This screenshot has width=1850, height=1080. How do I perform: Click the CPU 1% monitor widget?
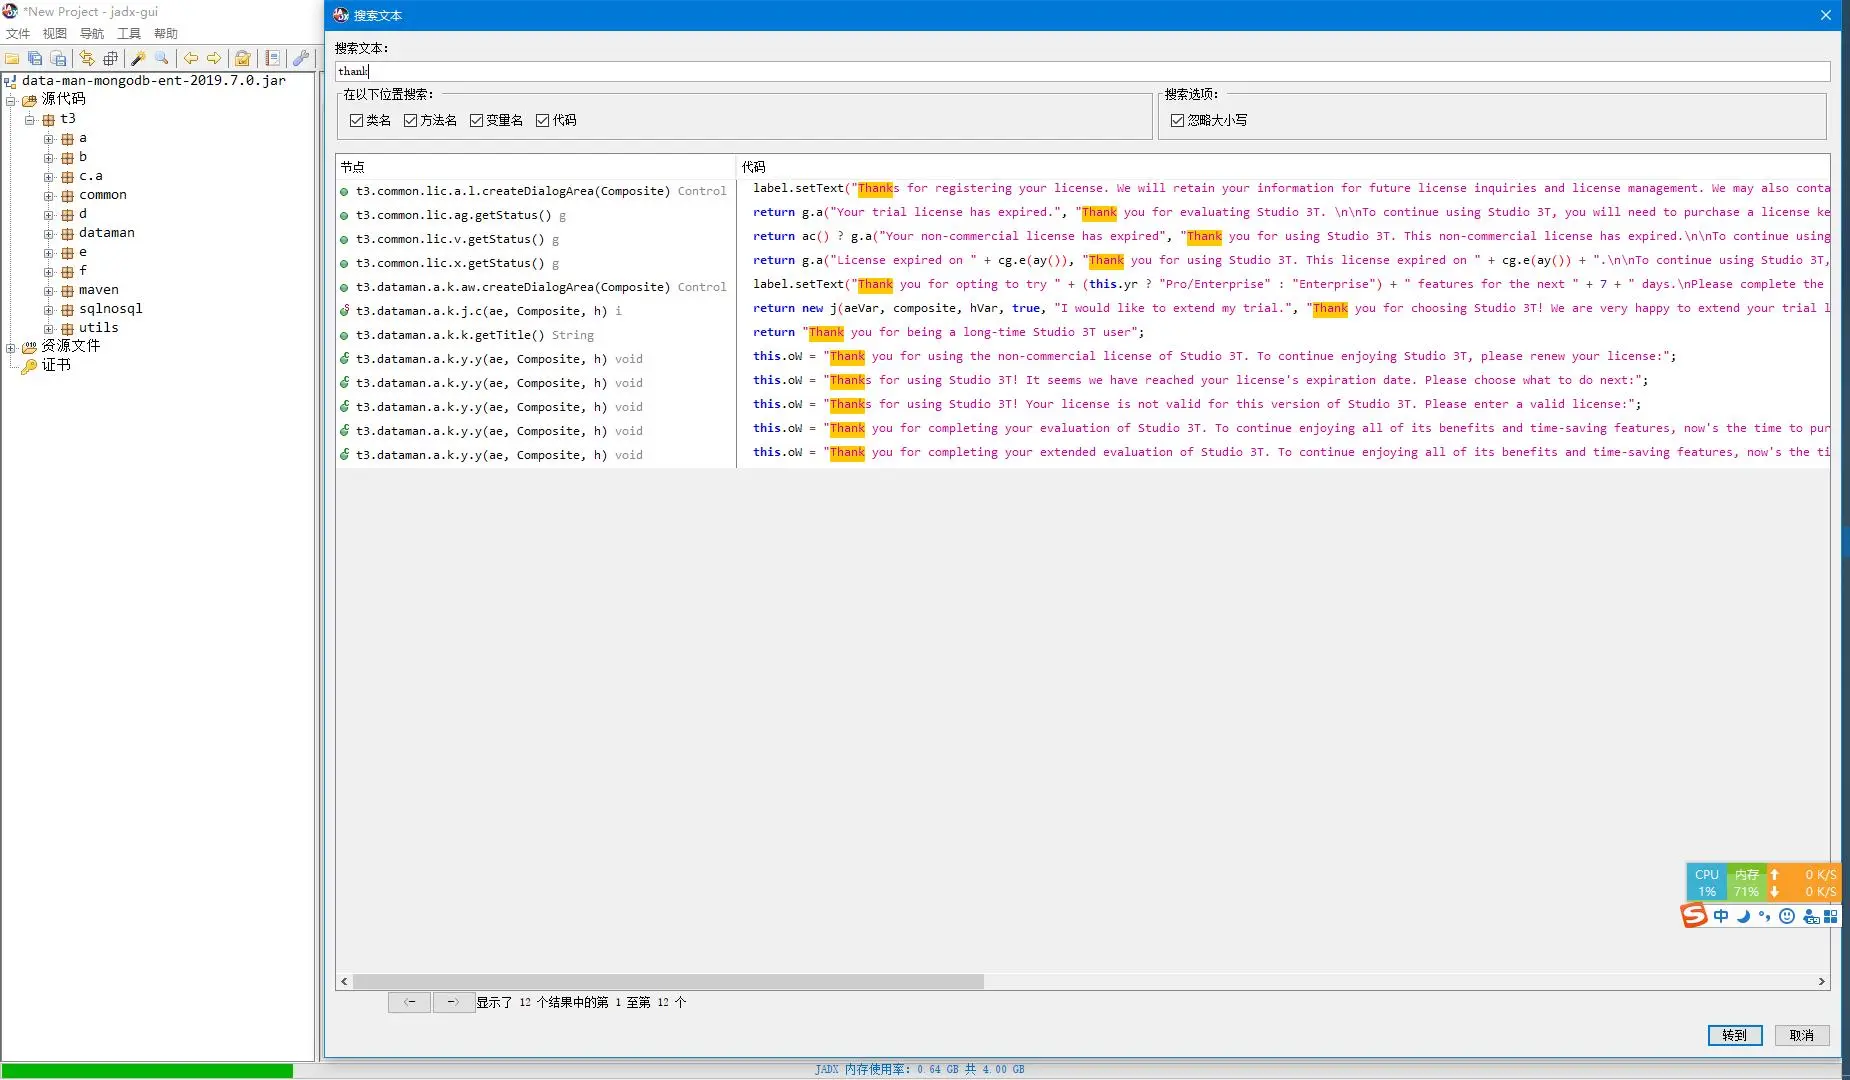point(1706,882)
